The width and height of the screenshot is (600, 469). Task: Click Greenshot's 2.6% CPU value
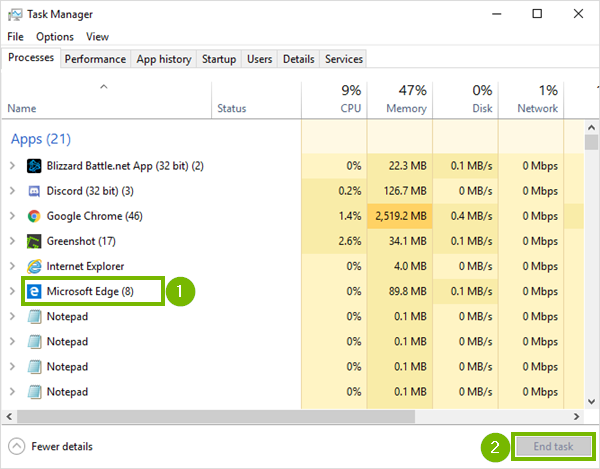pos(349,241)
